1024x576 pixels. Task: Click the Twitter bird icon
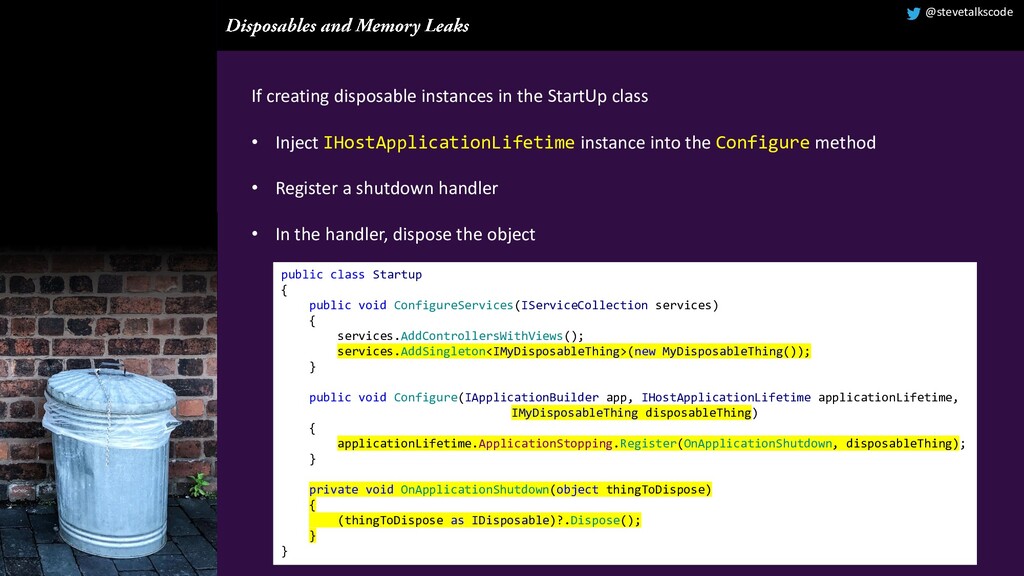pos(913,13)
